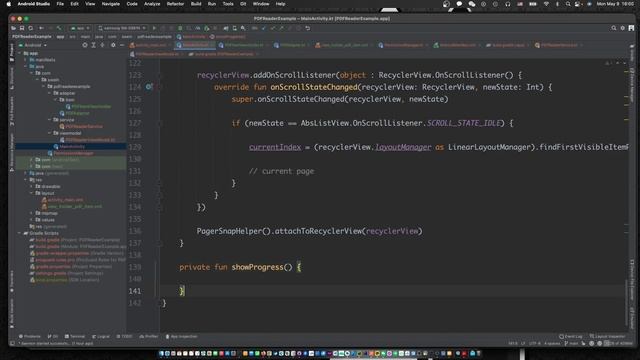
Task: Click the Back navigation arrow
Action: coord(41,28)
